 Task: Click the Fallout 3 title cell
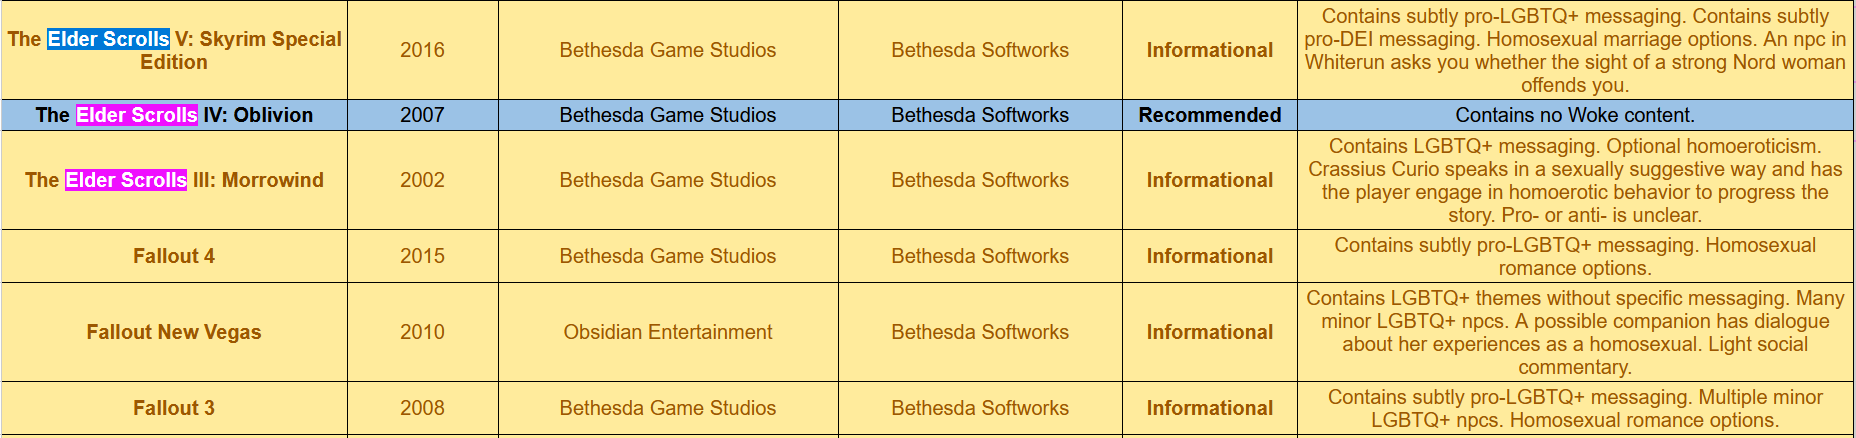pos(174,408)
